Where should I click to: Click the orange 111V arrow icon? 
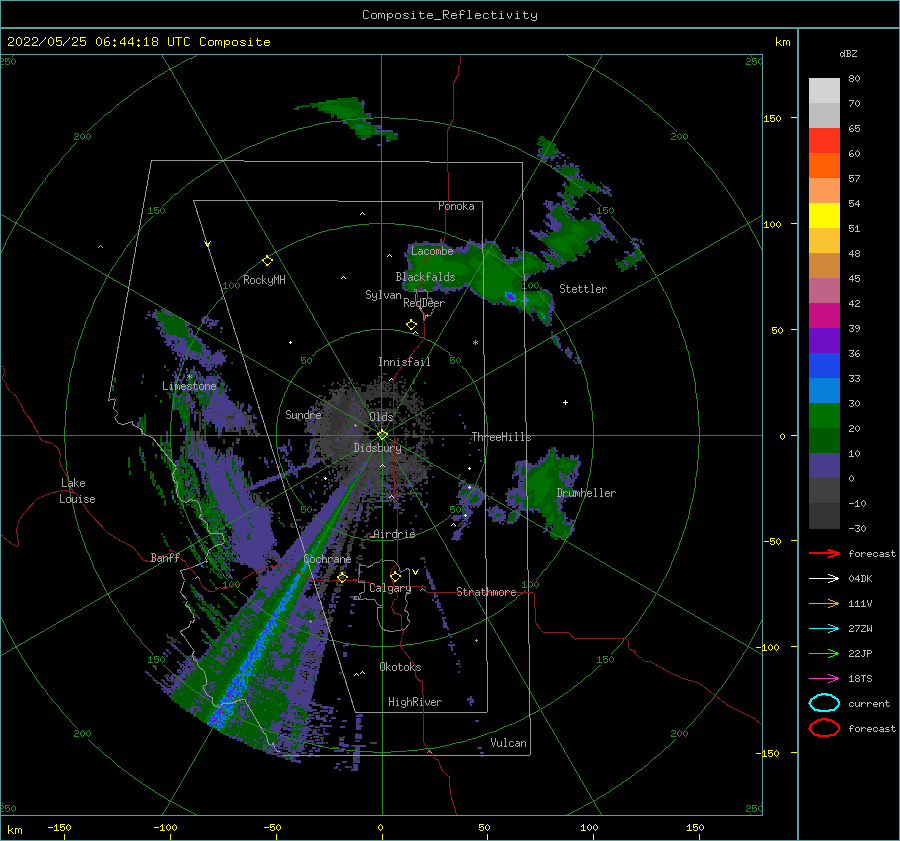pos(824,603)
